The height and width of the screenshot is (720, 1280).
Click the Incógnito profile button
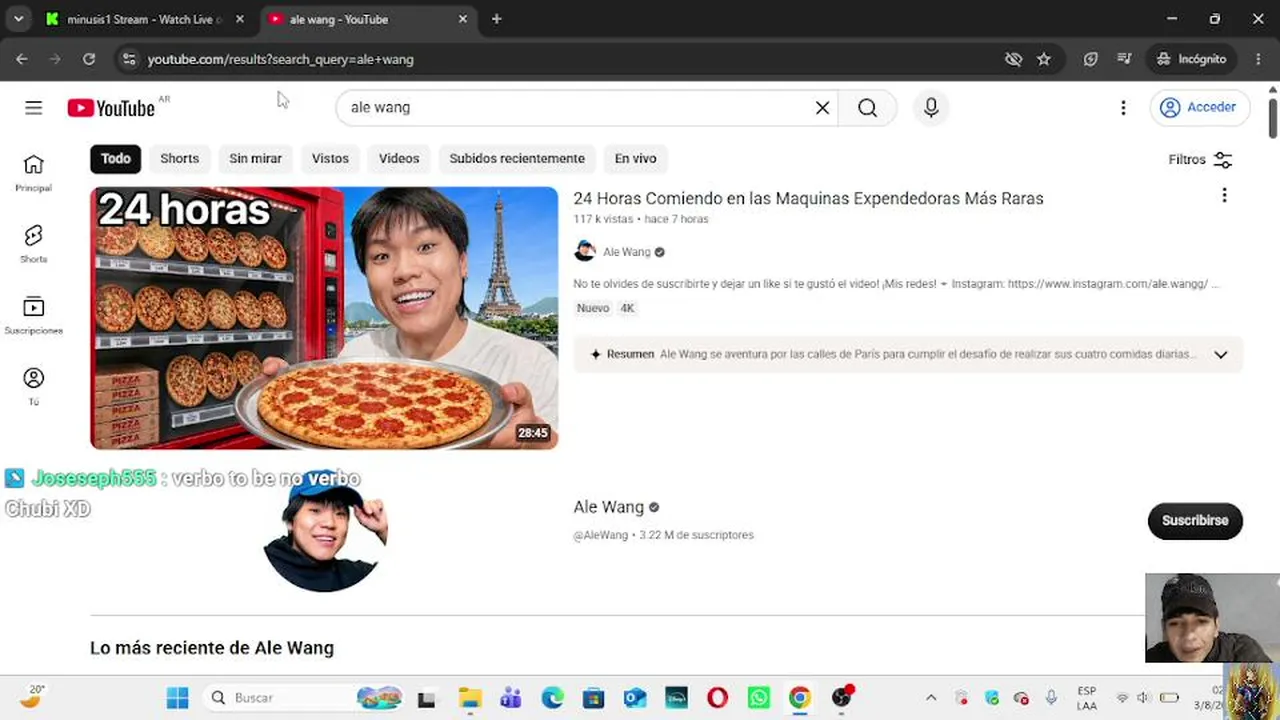click(1191, 59)
